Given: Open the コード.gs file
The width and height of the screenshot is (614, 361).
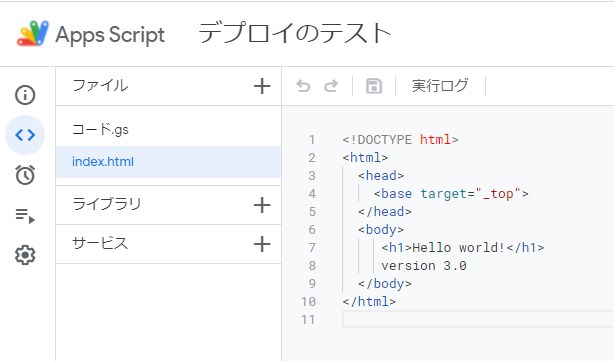Looking at the screenshot, I should point(168,129).
